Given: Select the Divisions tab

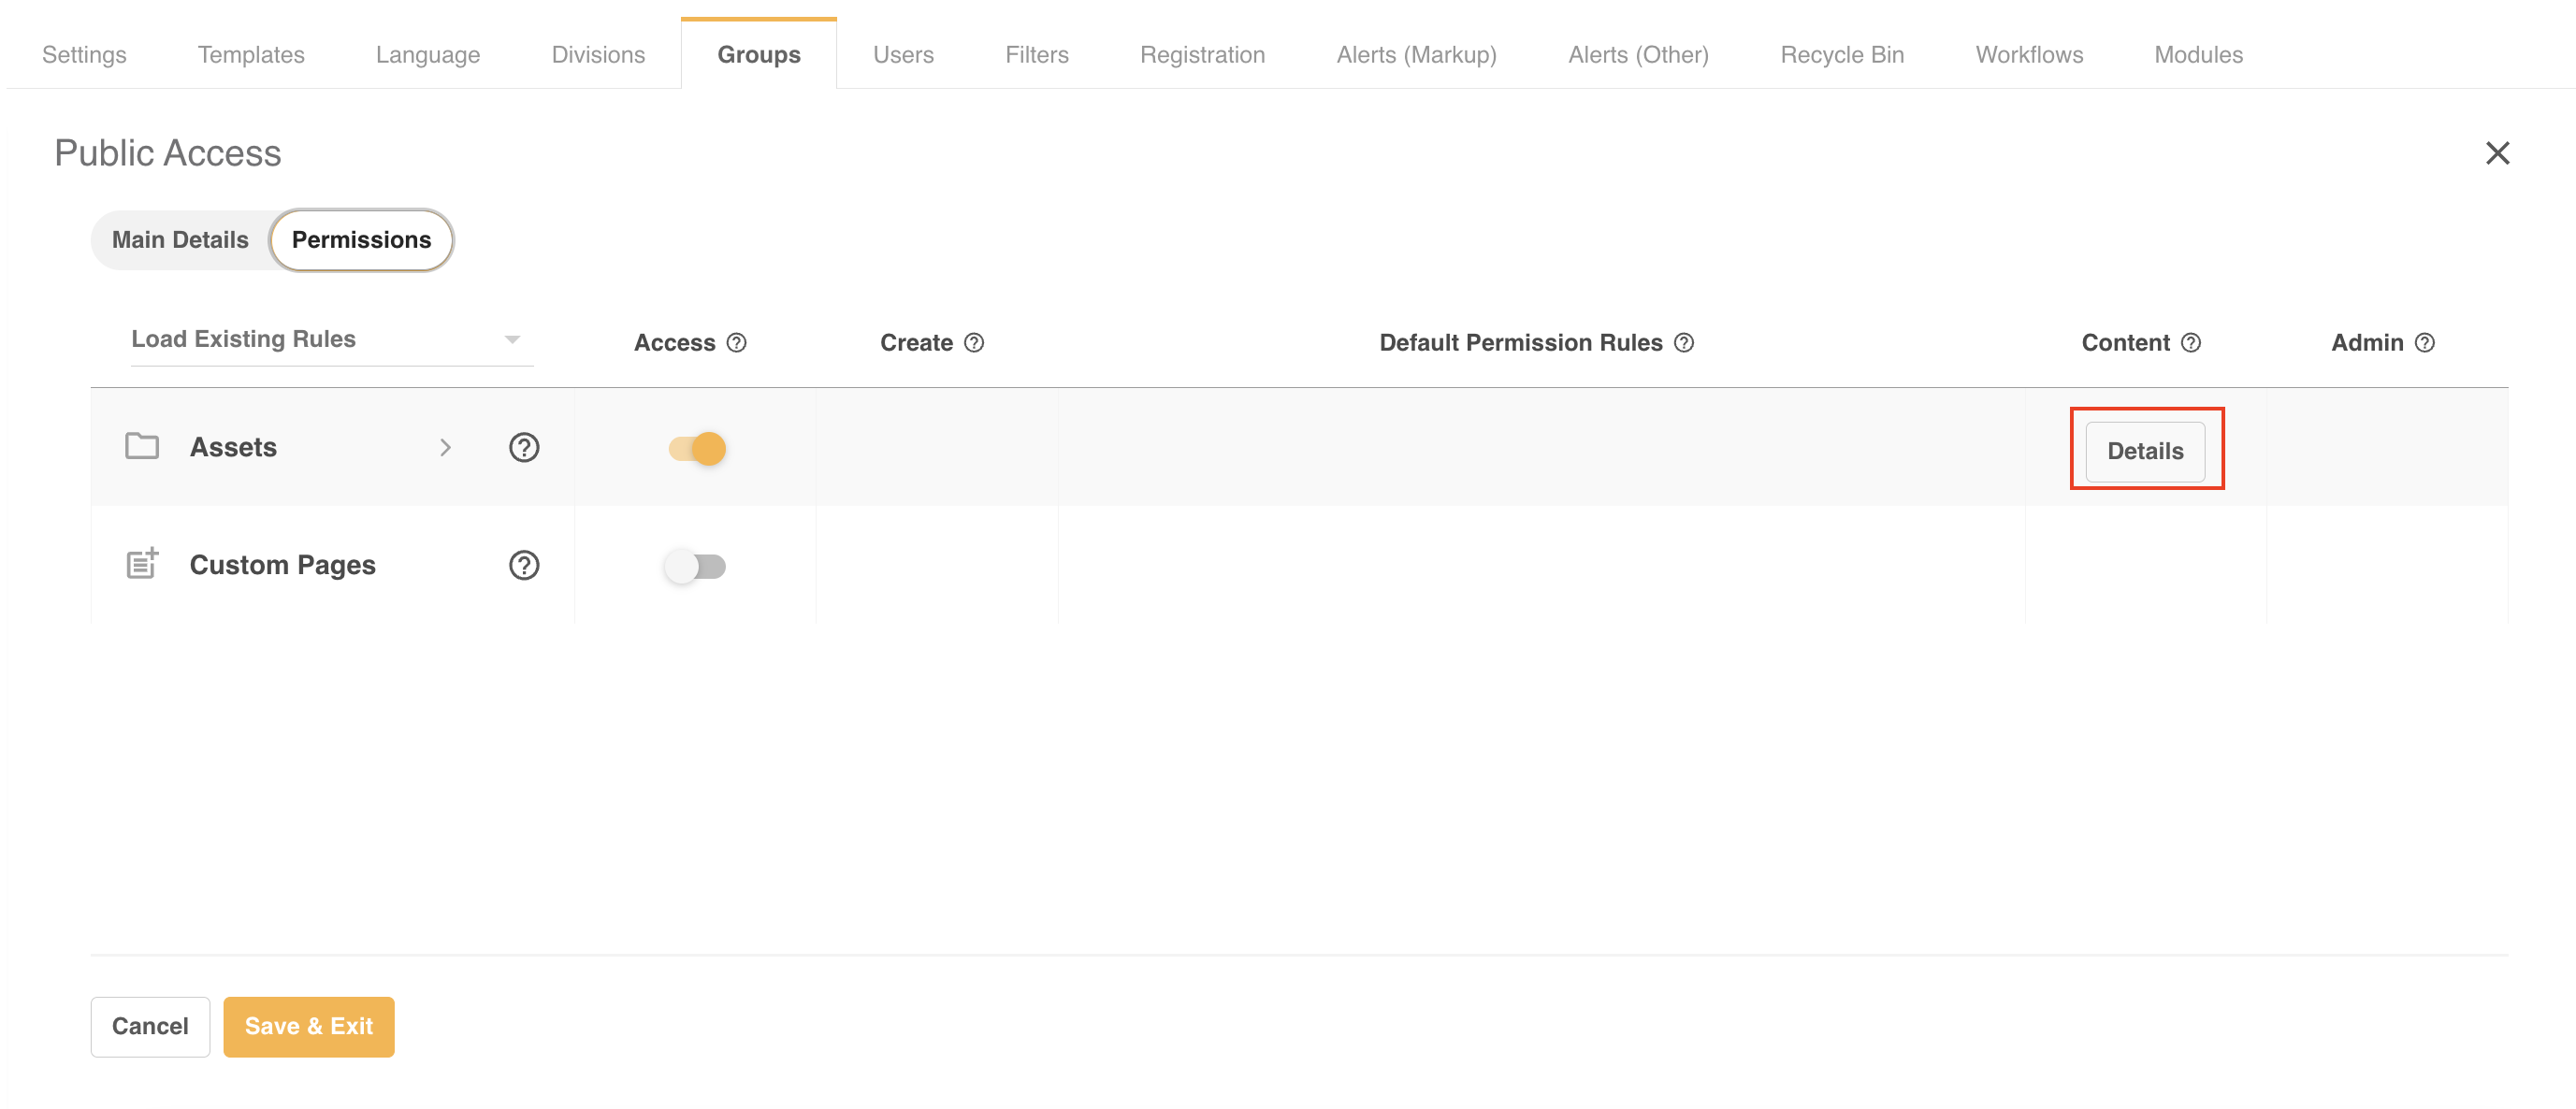Looking at the screenshot, I should click(x=598, y=55).
